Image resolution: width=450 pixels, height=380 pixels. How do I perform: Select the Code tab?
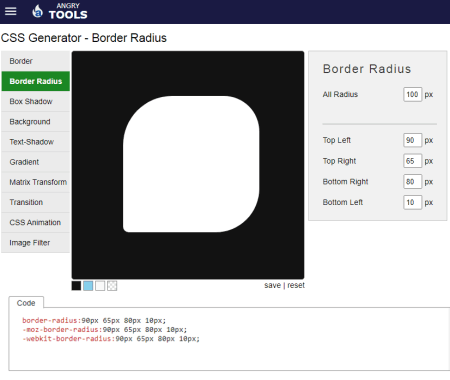26,303
